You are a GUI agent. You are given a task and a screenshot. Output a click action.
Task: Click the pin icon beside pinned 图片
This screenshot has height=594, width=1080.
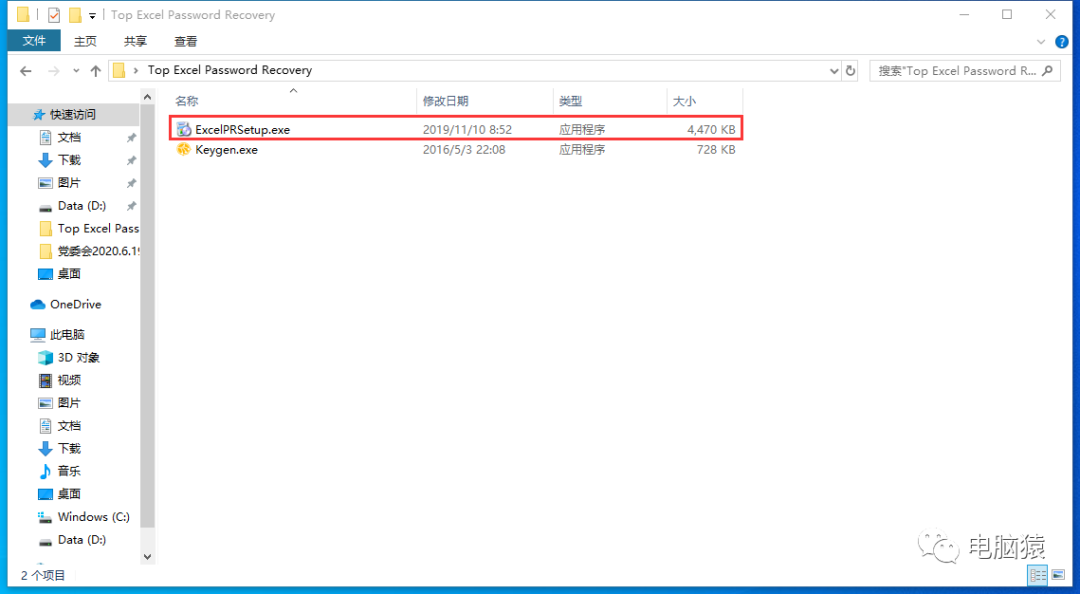[x=131, y=183]
